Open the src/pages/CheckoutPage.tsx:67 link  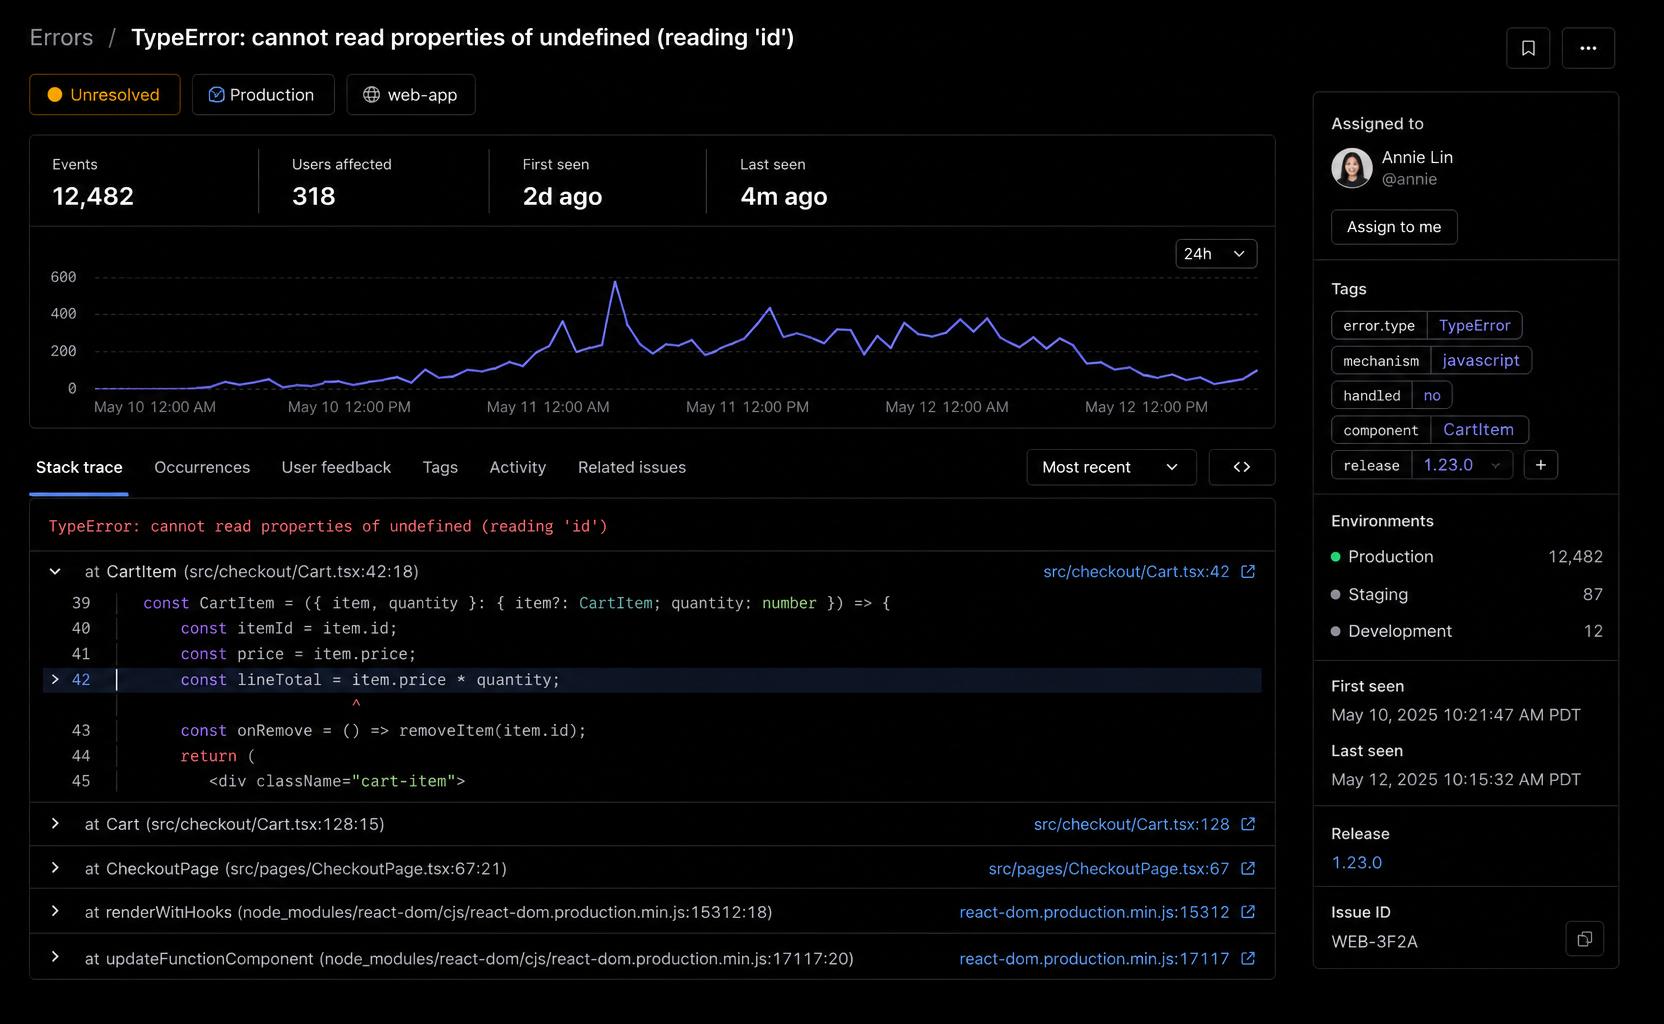(x=1108, y=868)
